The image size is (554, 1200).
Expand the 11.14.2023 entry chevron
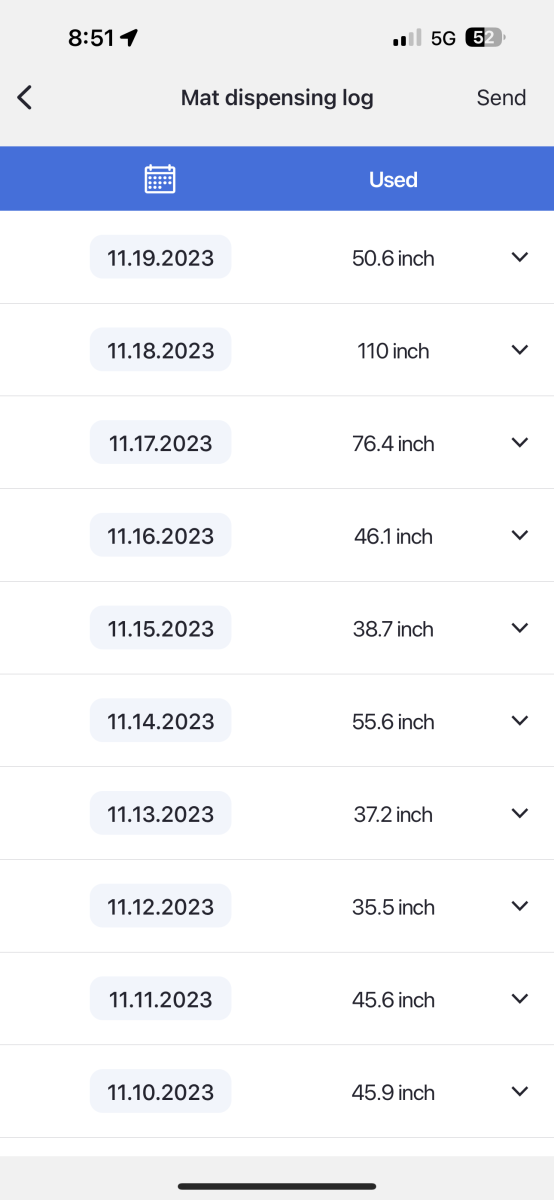pos(519,720)
